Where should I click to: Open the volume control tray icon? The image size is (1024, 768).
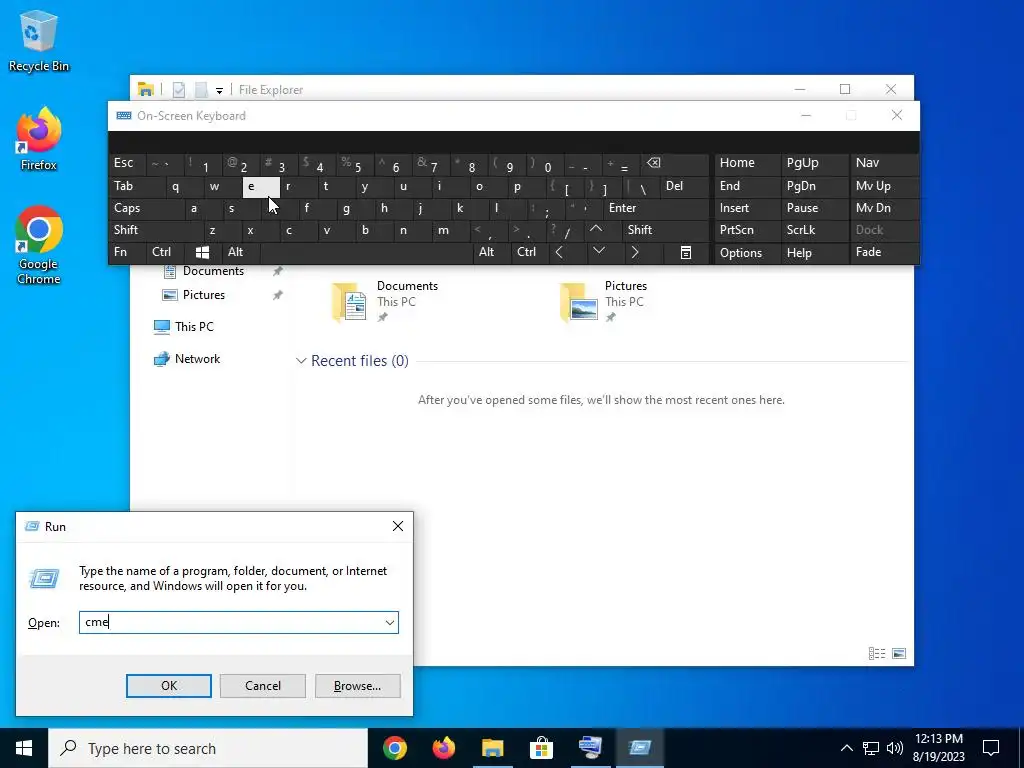pos(895,748)
